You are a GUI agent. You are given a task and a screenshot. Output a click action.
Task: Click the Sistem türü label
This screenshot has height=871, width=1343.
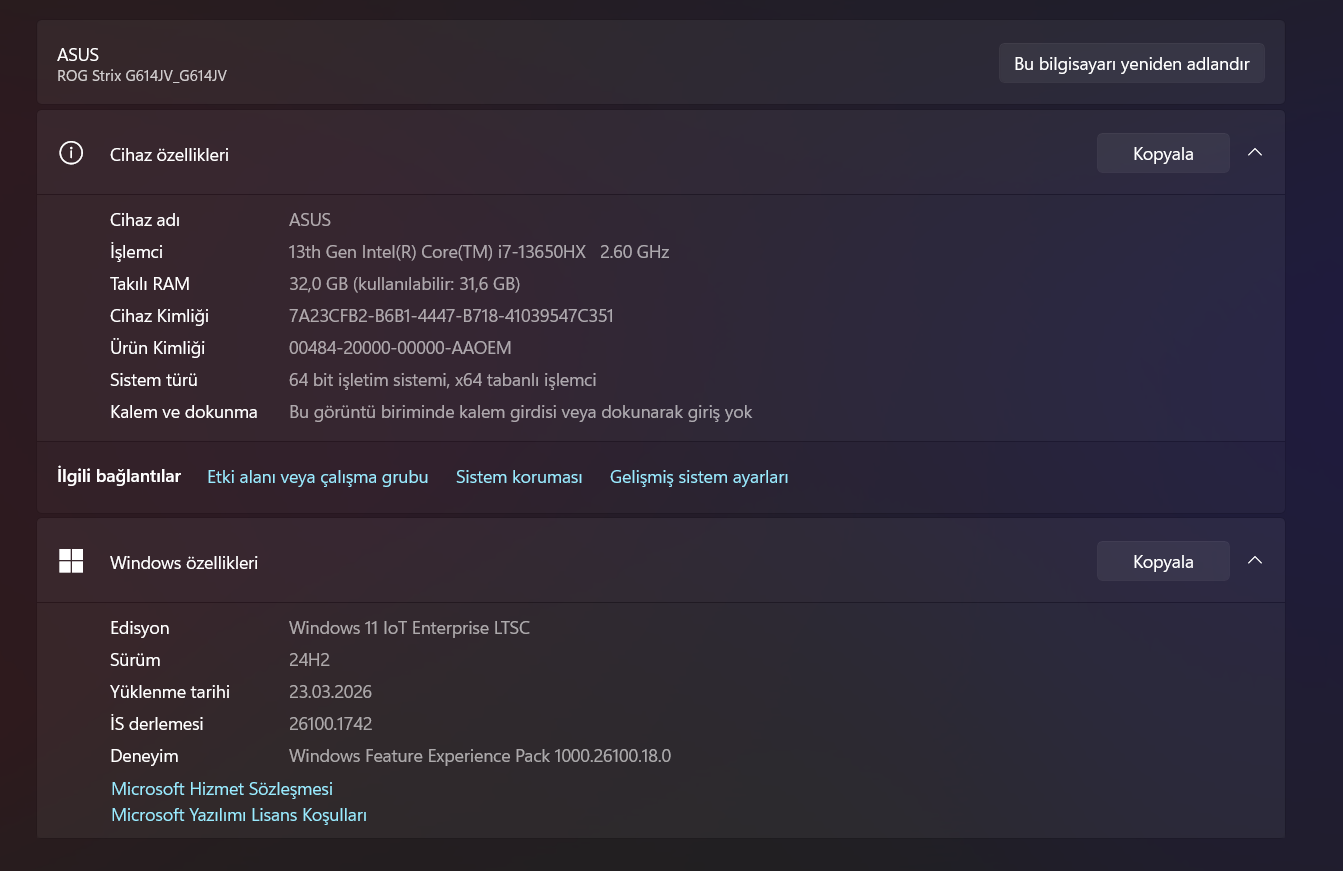154,380
